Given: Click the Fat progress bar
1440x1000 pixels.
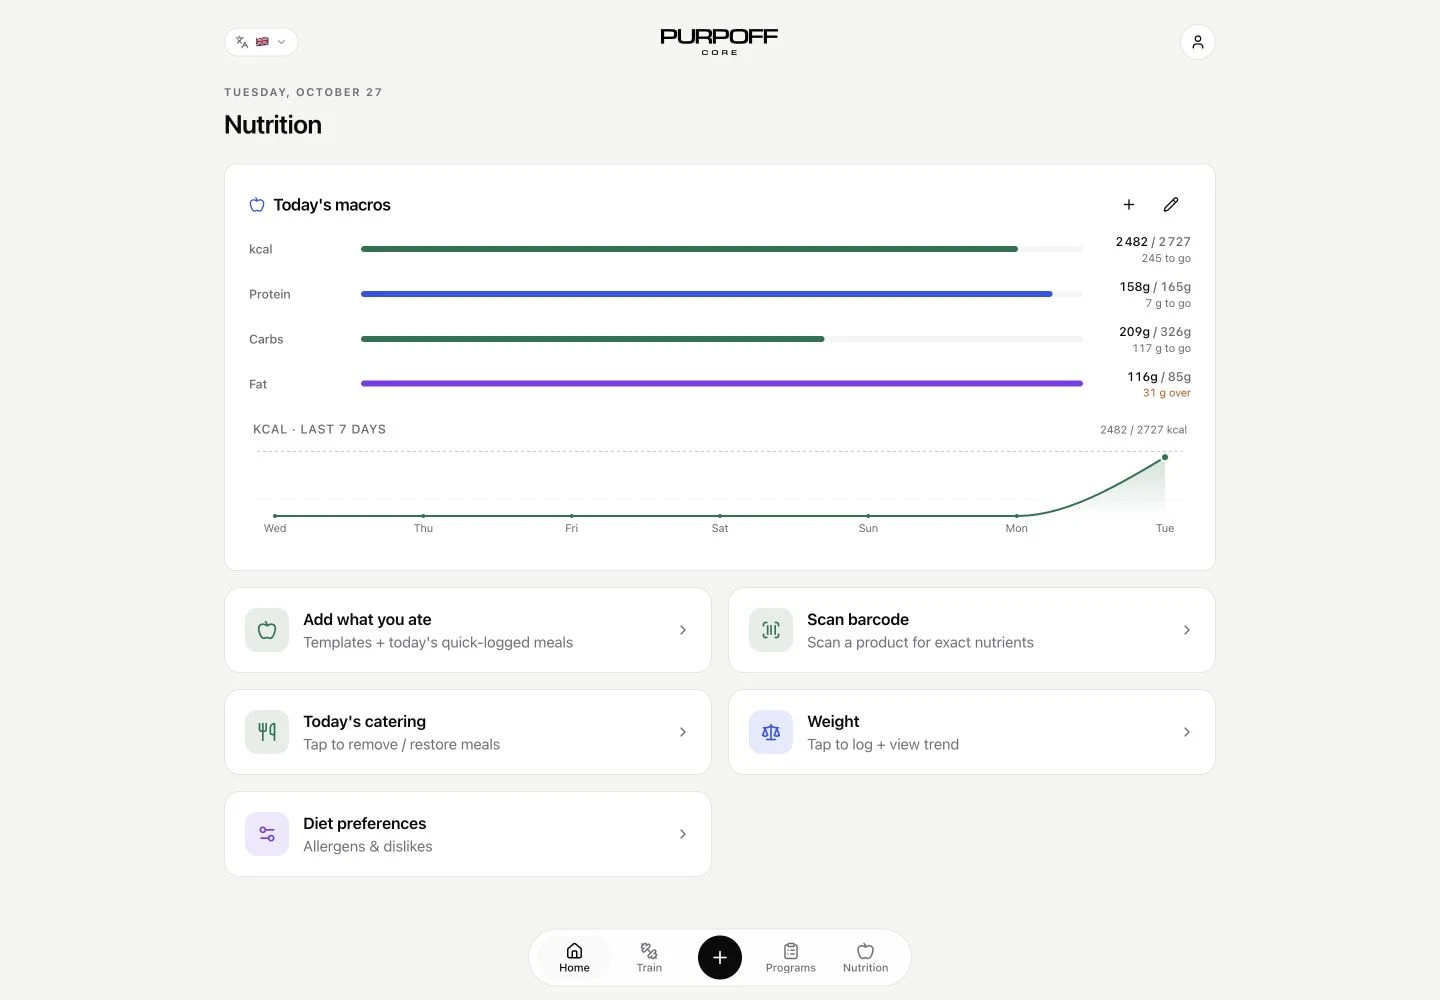Looking at the screenshot, I should tap(722, 383).
